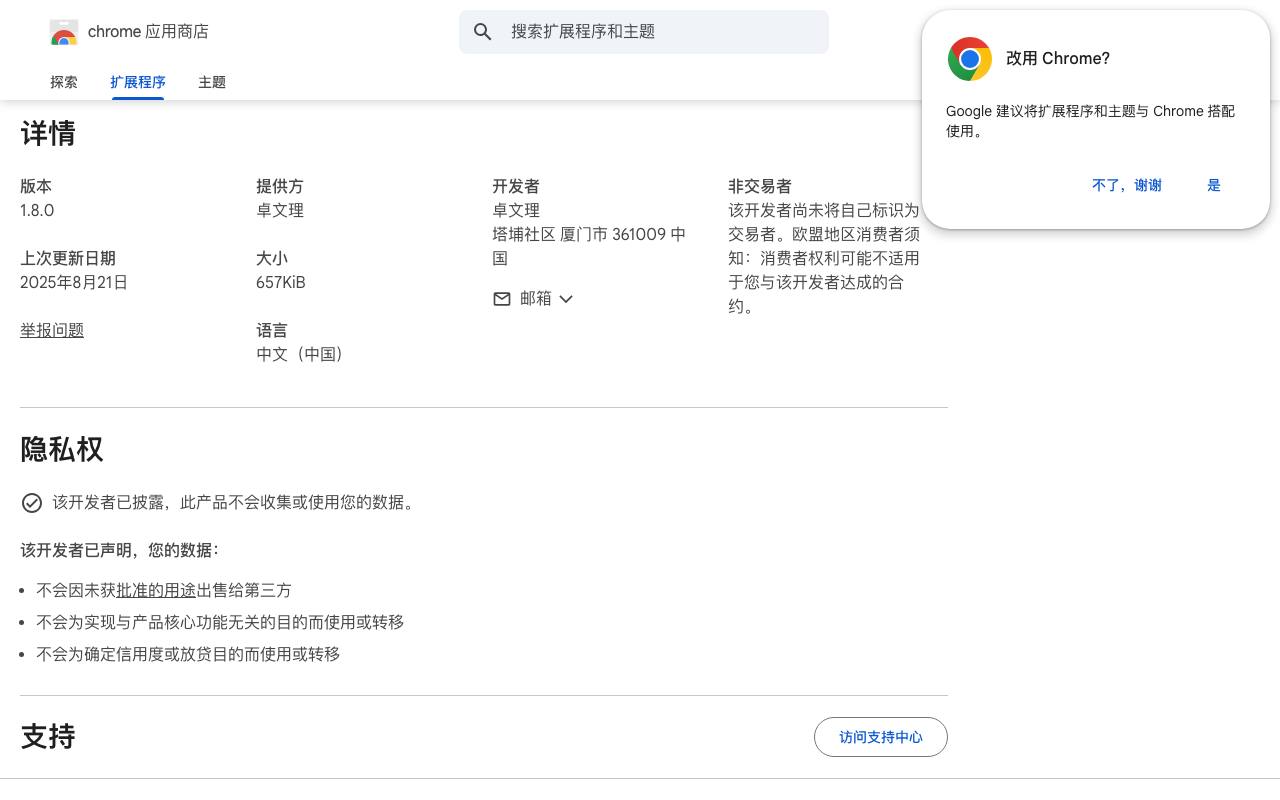Click the Google 建议将扩展程序 popup message

pyautogui.click(x=1091, y=121)
